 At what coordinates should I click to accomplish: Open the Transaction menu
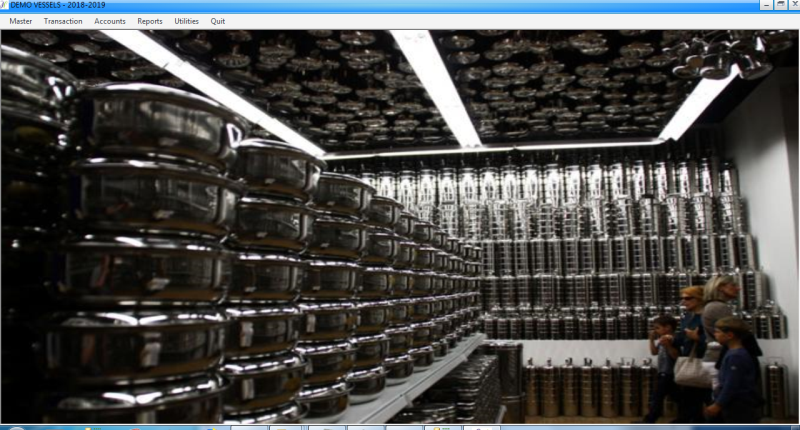[x=63, y=21]
